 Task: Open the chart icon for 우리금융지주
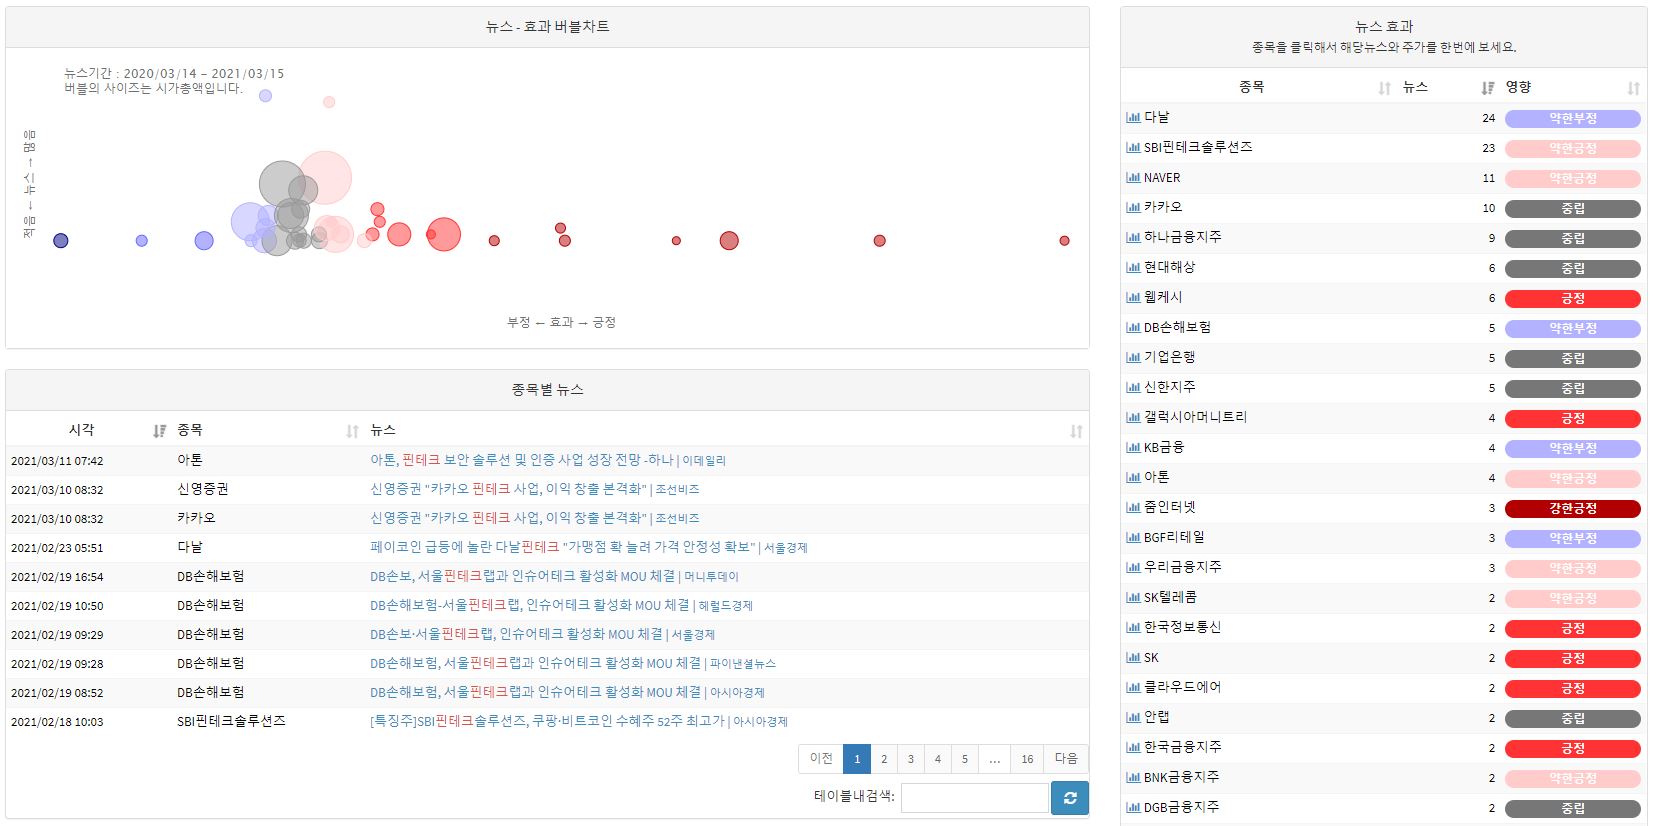(1133, 568)
